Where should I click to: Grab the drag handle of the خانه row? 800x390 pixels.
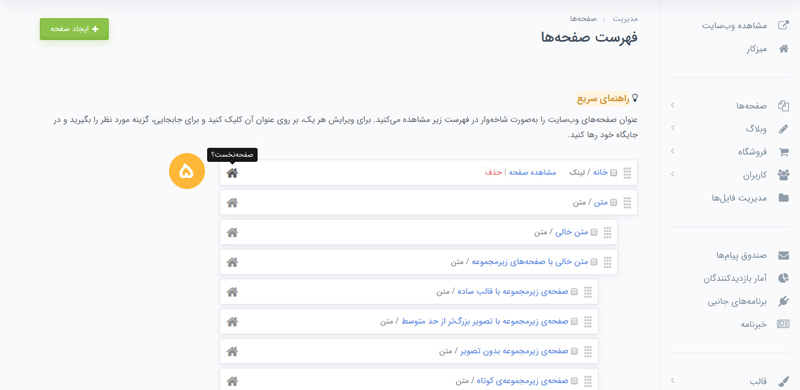click(627, 173)
